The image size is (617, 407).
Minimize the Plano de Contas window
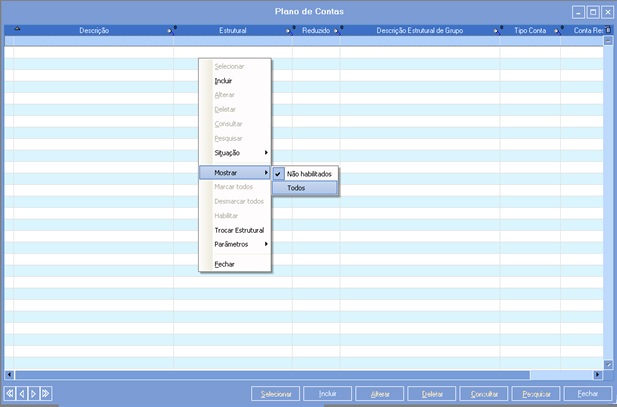tap(579, 12)
